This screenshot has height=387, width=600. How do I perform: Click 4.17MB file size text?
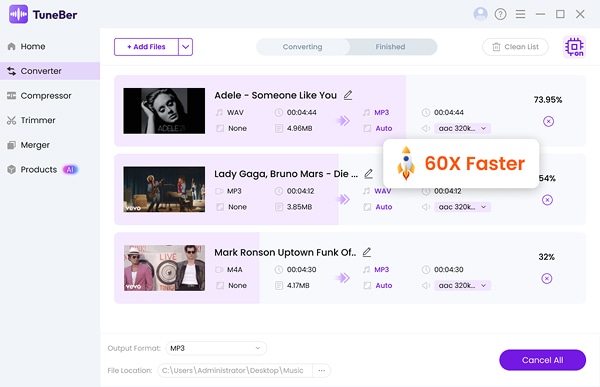(298, 285)
